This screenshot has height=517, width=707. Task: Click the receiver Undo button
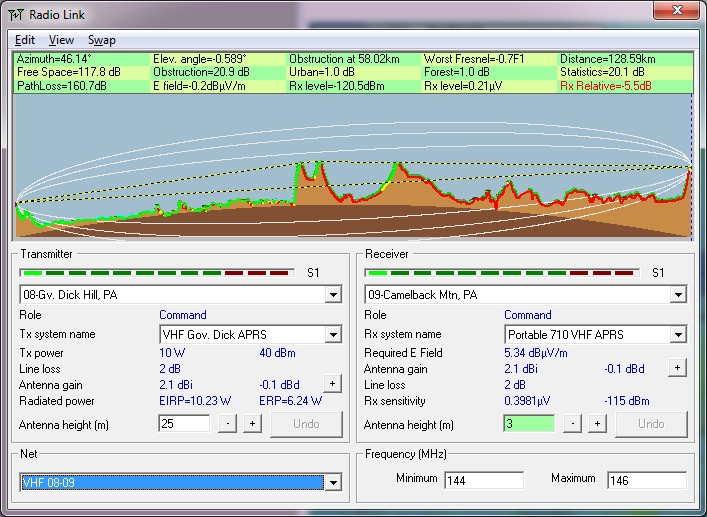(x=652, y=424)
